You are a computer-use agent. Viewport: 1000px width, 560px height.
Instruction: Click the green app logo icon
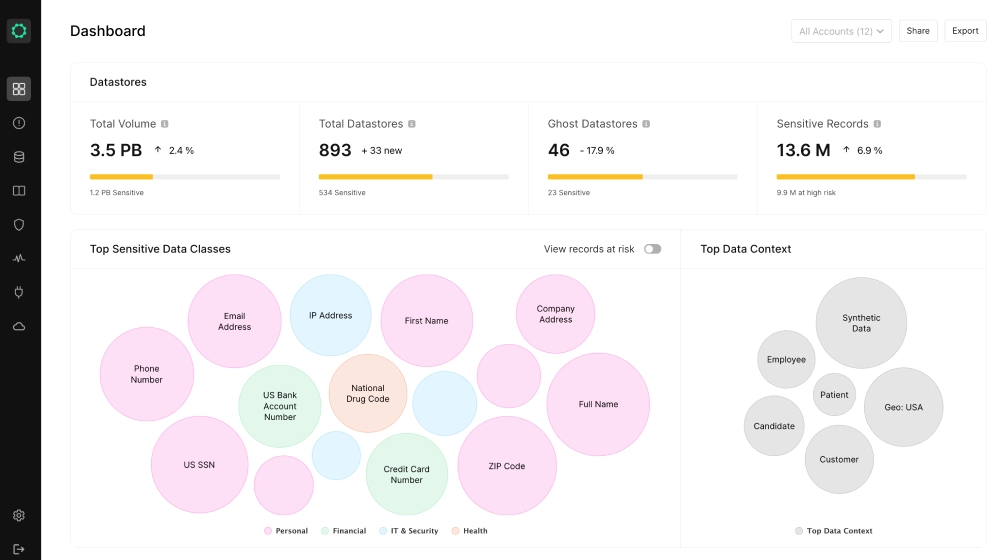coord(19,31)
